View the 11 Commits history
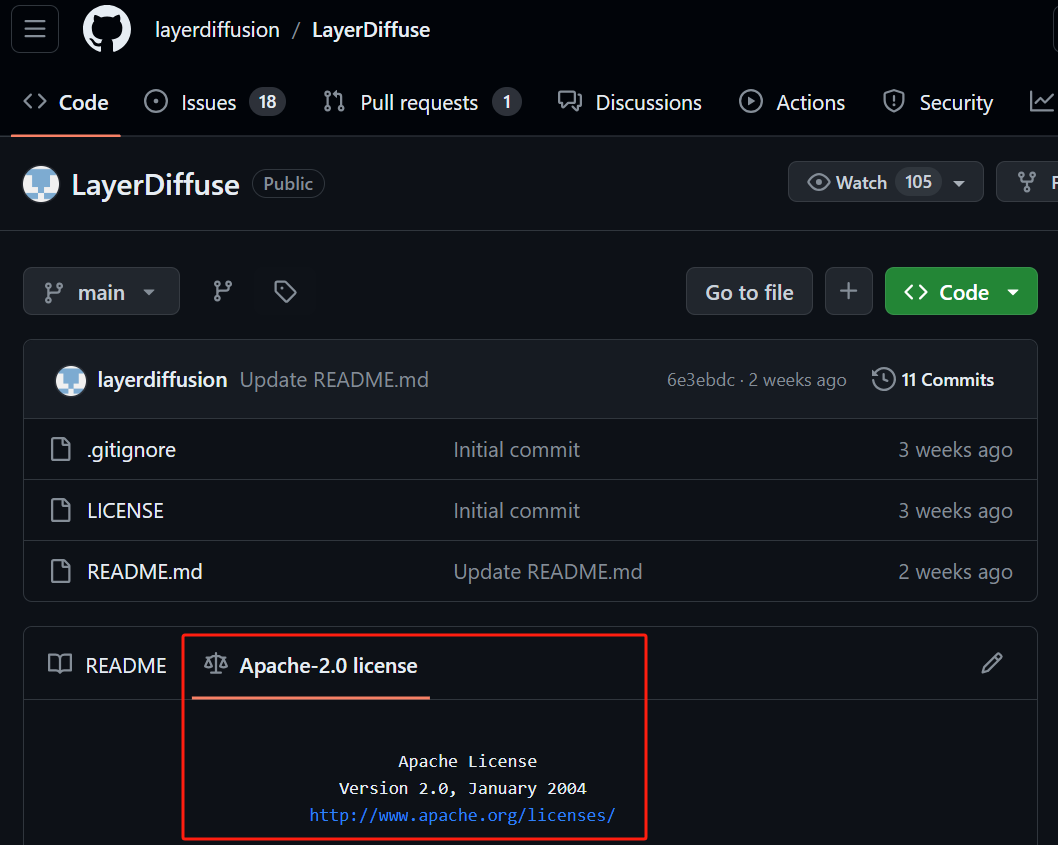 pos(932,380)
